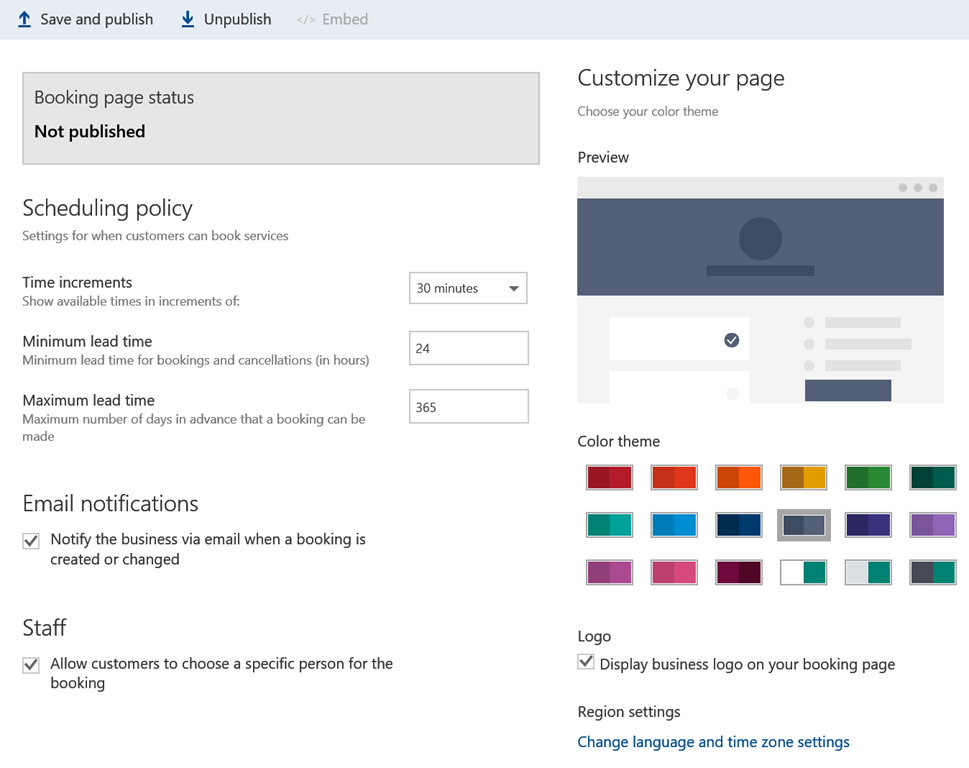The height and width of the screenshot is (768, 969).
Task: Click Unpublish in the top toolbar
Action: [237, 19]
